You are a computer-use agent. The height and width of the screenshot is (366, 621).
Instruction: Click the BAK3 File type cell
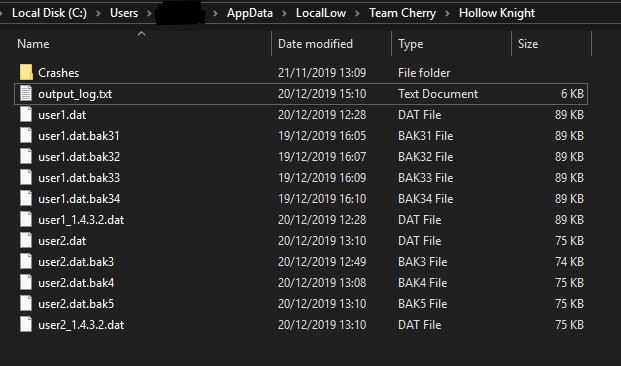tap(423, 262)
